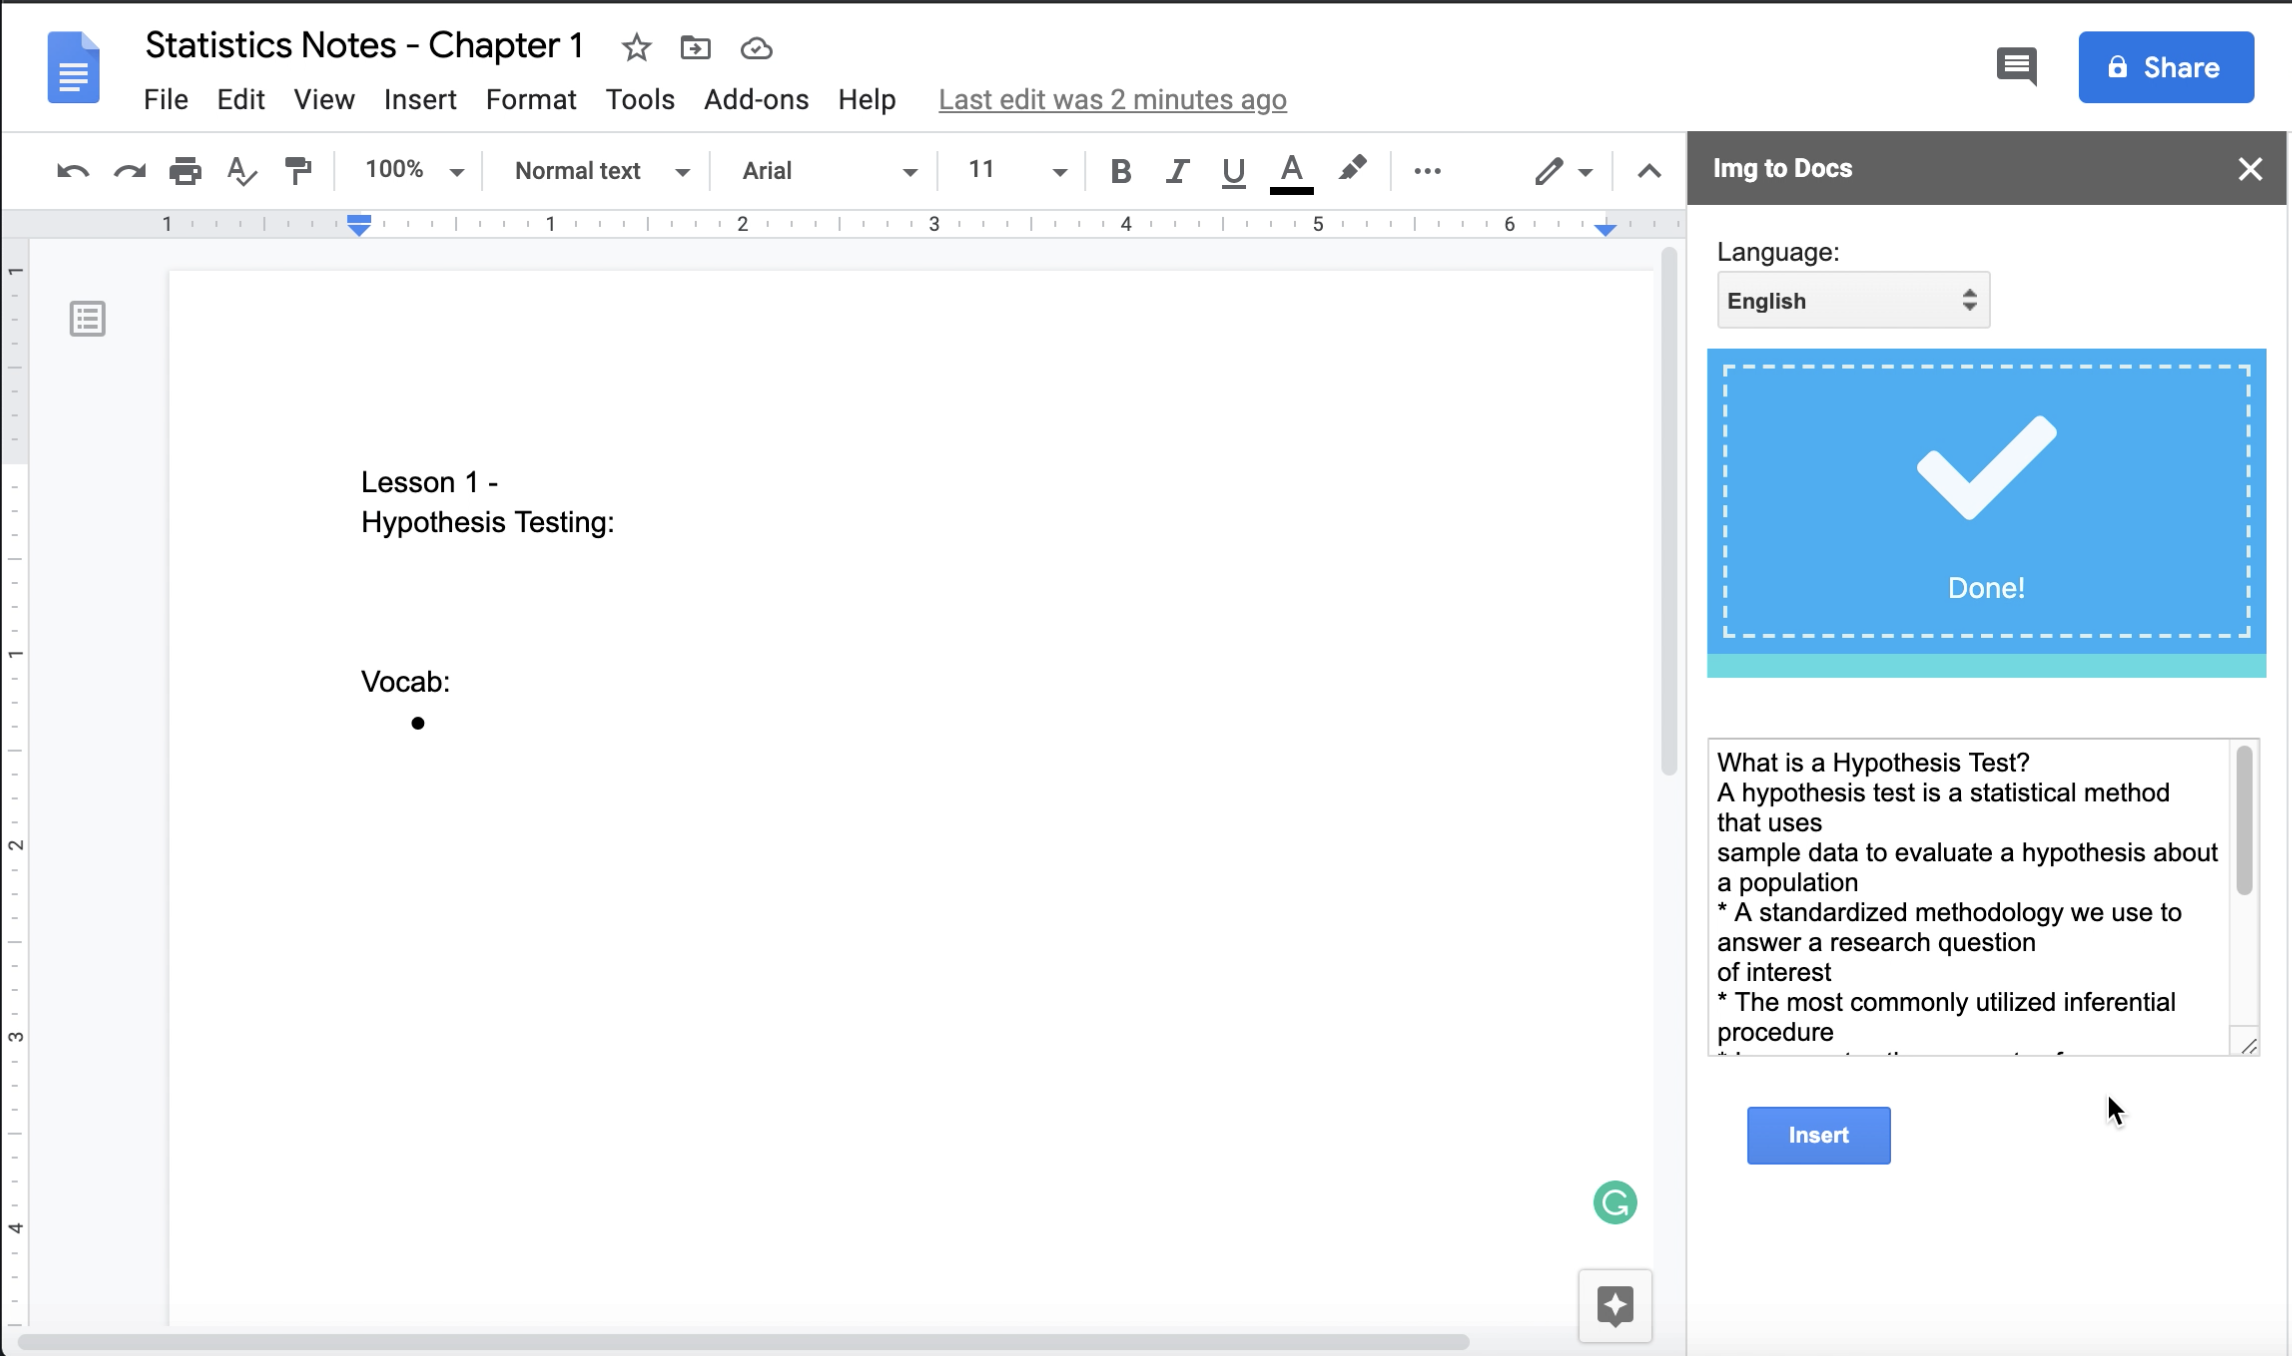Open the Tools menu

pos(641,100)
